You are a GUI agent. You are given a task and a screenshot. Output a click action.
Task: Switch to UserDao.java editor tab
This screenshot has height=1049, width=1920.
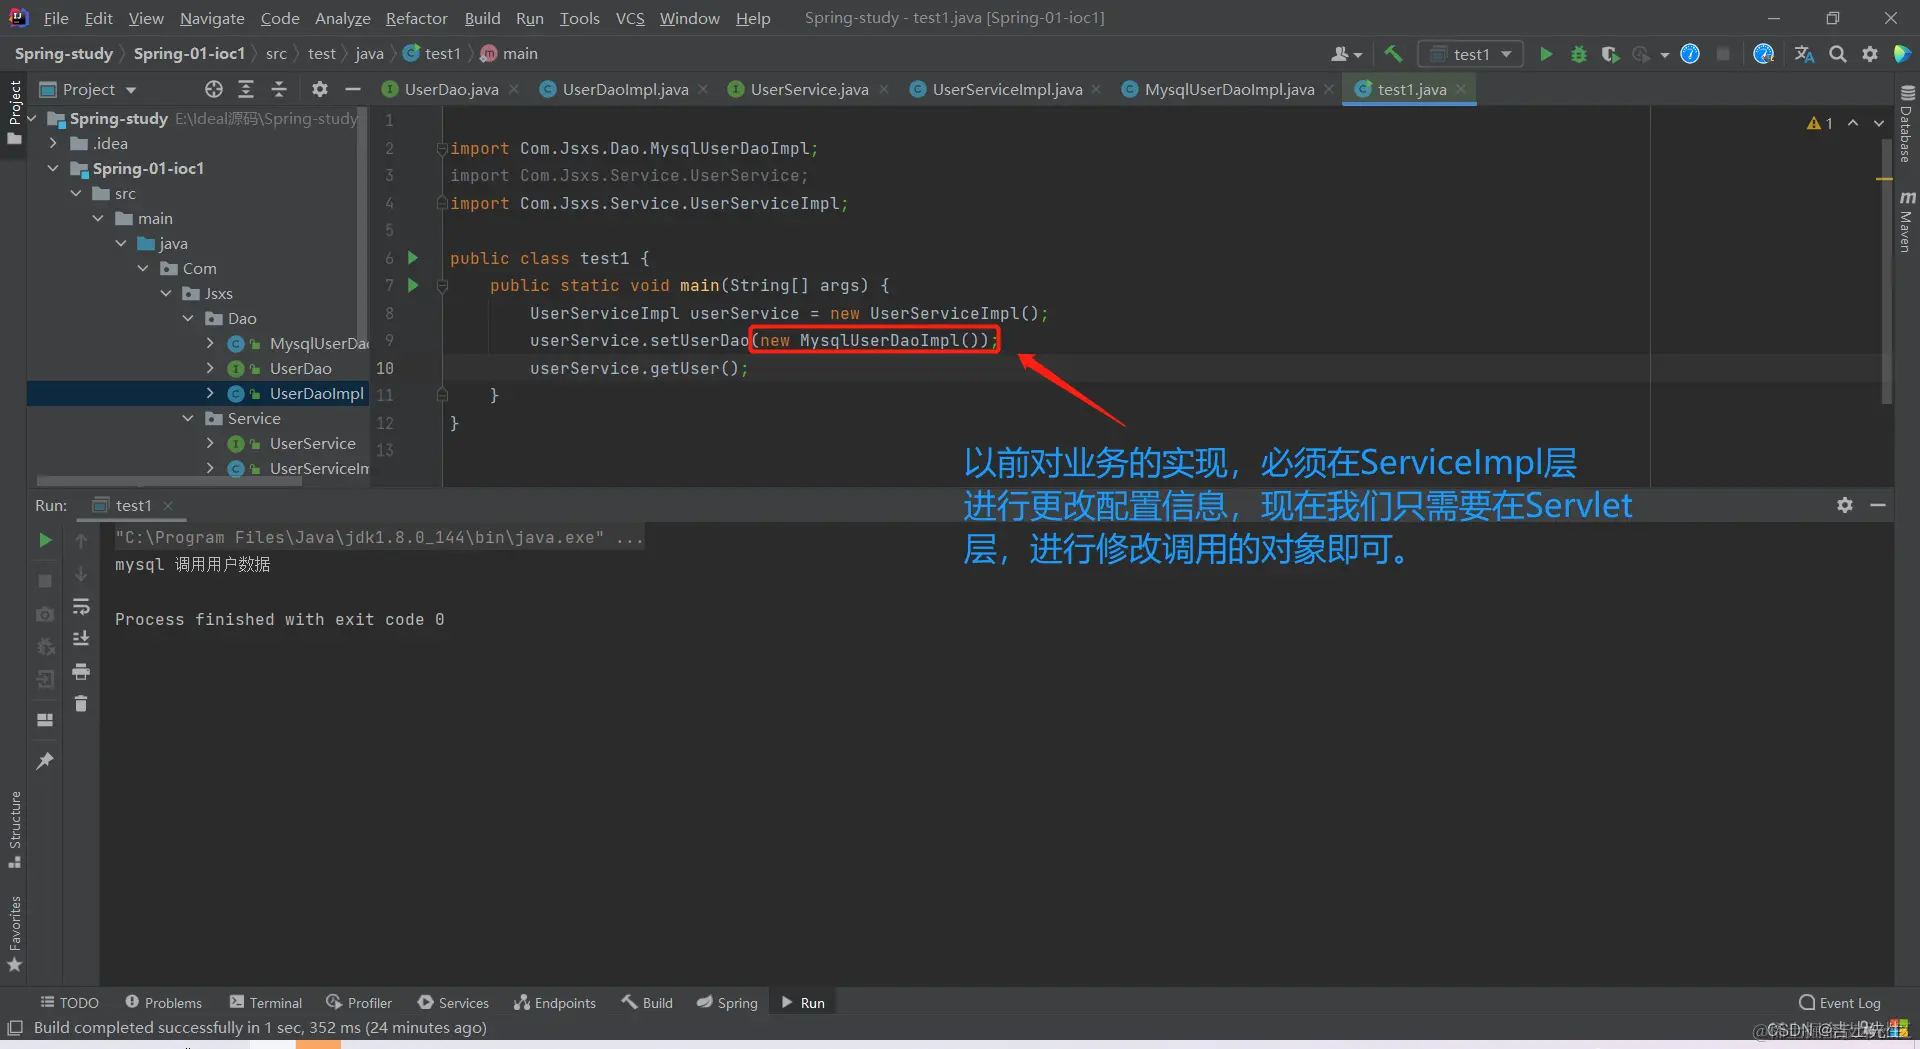click(451, 89)
